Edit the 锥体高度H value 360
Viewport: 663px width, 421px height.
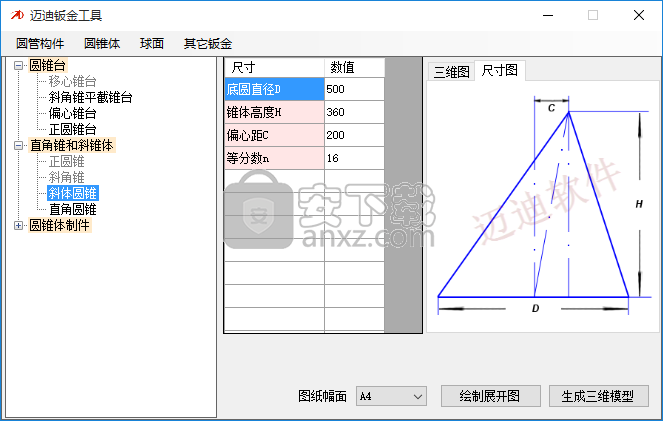354,112
